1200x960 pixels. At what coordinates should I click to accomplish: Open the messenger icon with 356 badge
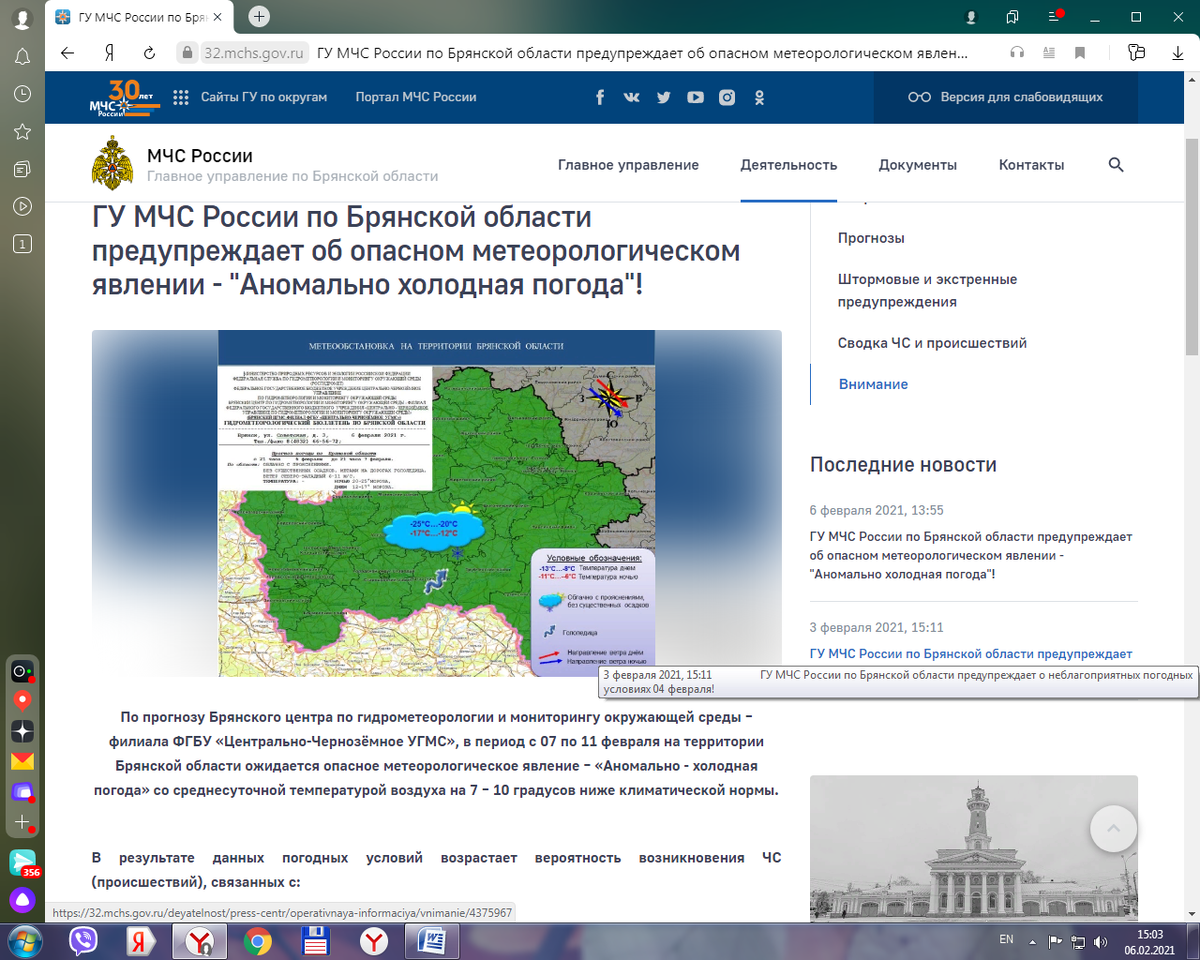click(x=23, y=863)
